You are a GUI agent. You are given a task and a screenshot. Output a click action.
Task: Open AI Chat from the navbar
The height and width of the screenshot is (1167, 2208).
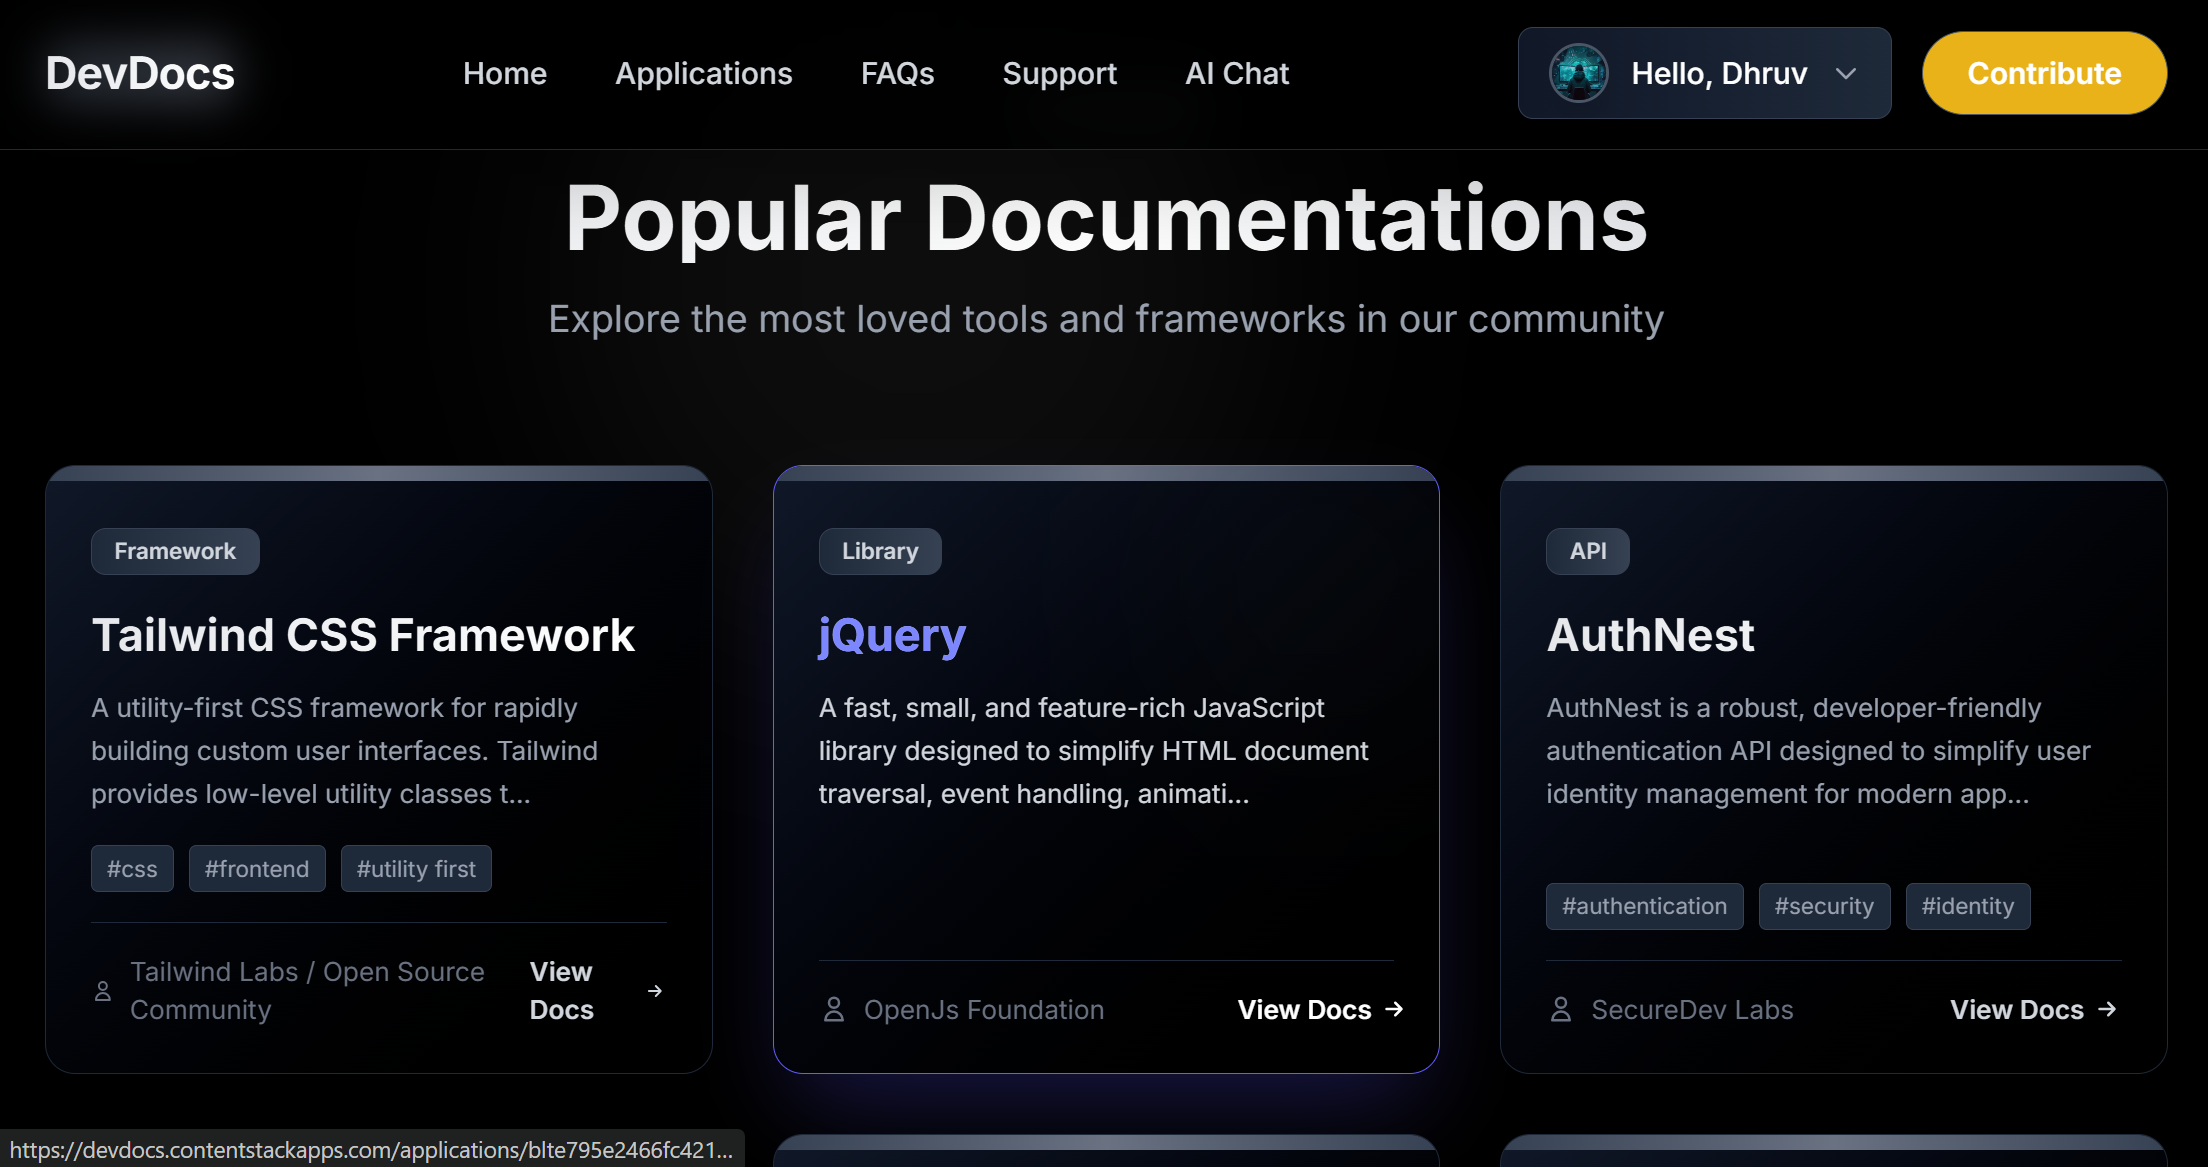(1237, 73)
